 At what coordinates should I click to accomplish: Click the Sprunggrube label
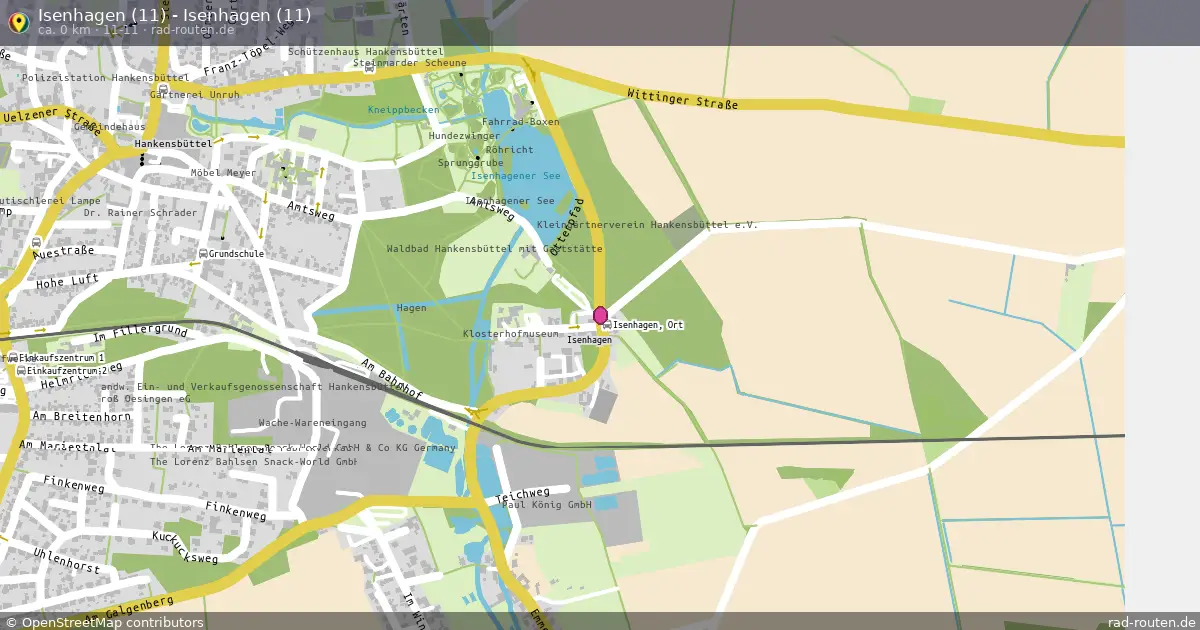pyautogui.click(x=471, y=162)
